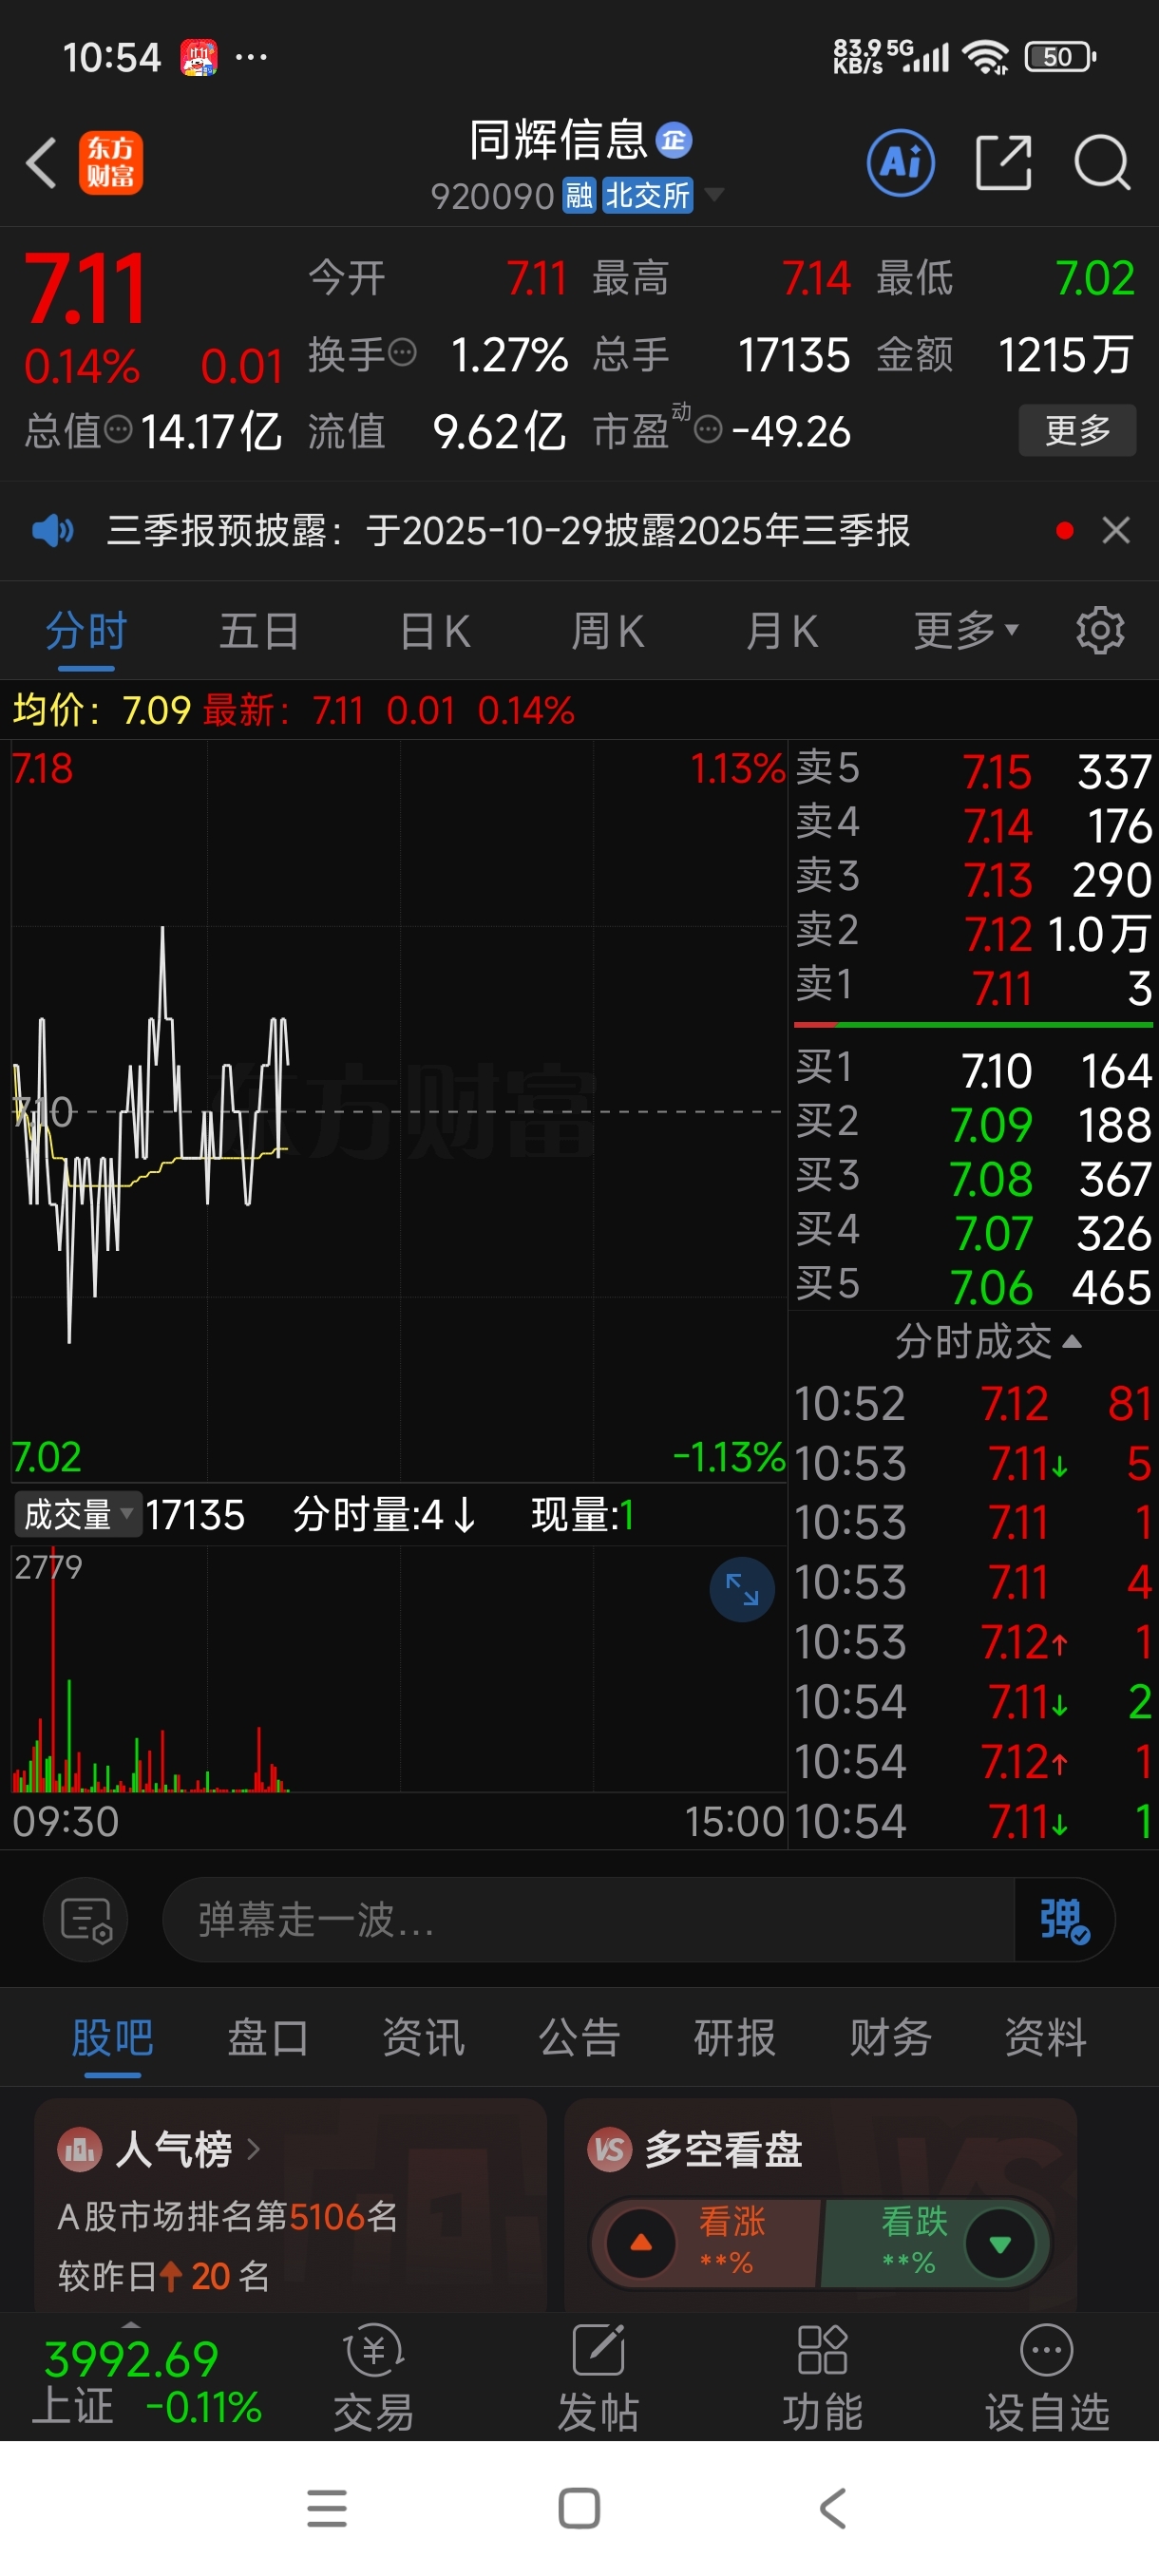Tap Android system back button

point(833,2508)
